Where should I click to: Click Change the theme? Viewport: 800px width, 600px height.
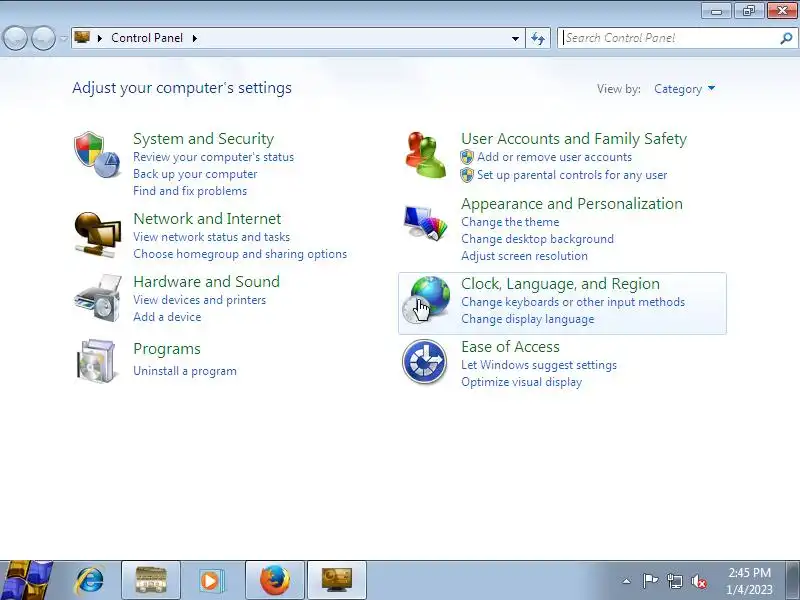tap(510, 222)
